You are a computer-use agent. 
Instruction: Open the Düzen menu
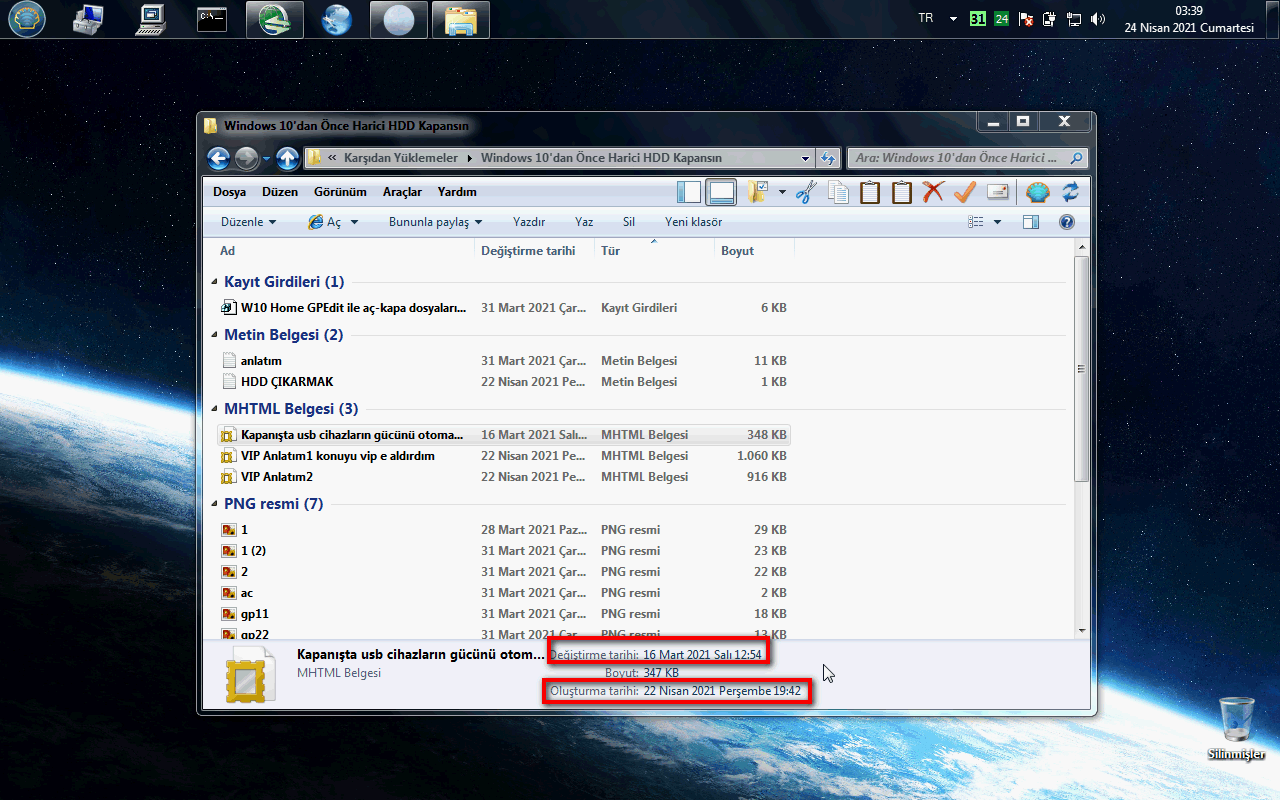280,192
